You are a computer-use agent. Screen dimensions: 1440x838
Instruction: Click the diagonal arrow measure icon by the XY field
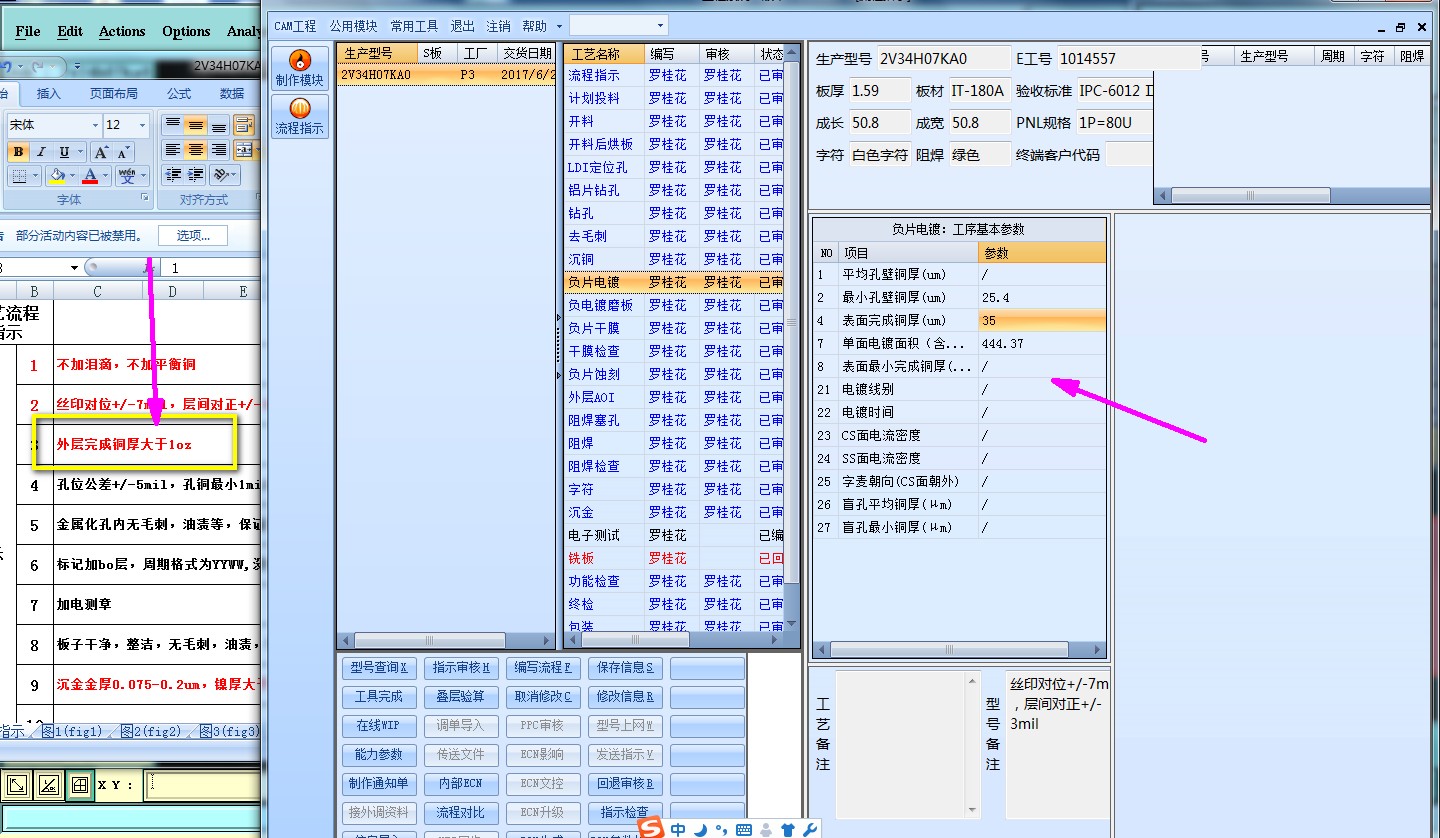click(18, 786)
